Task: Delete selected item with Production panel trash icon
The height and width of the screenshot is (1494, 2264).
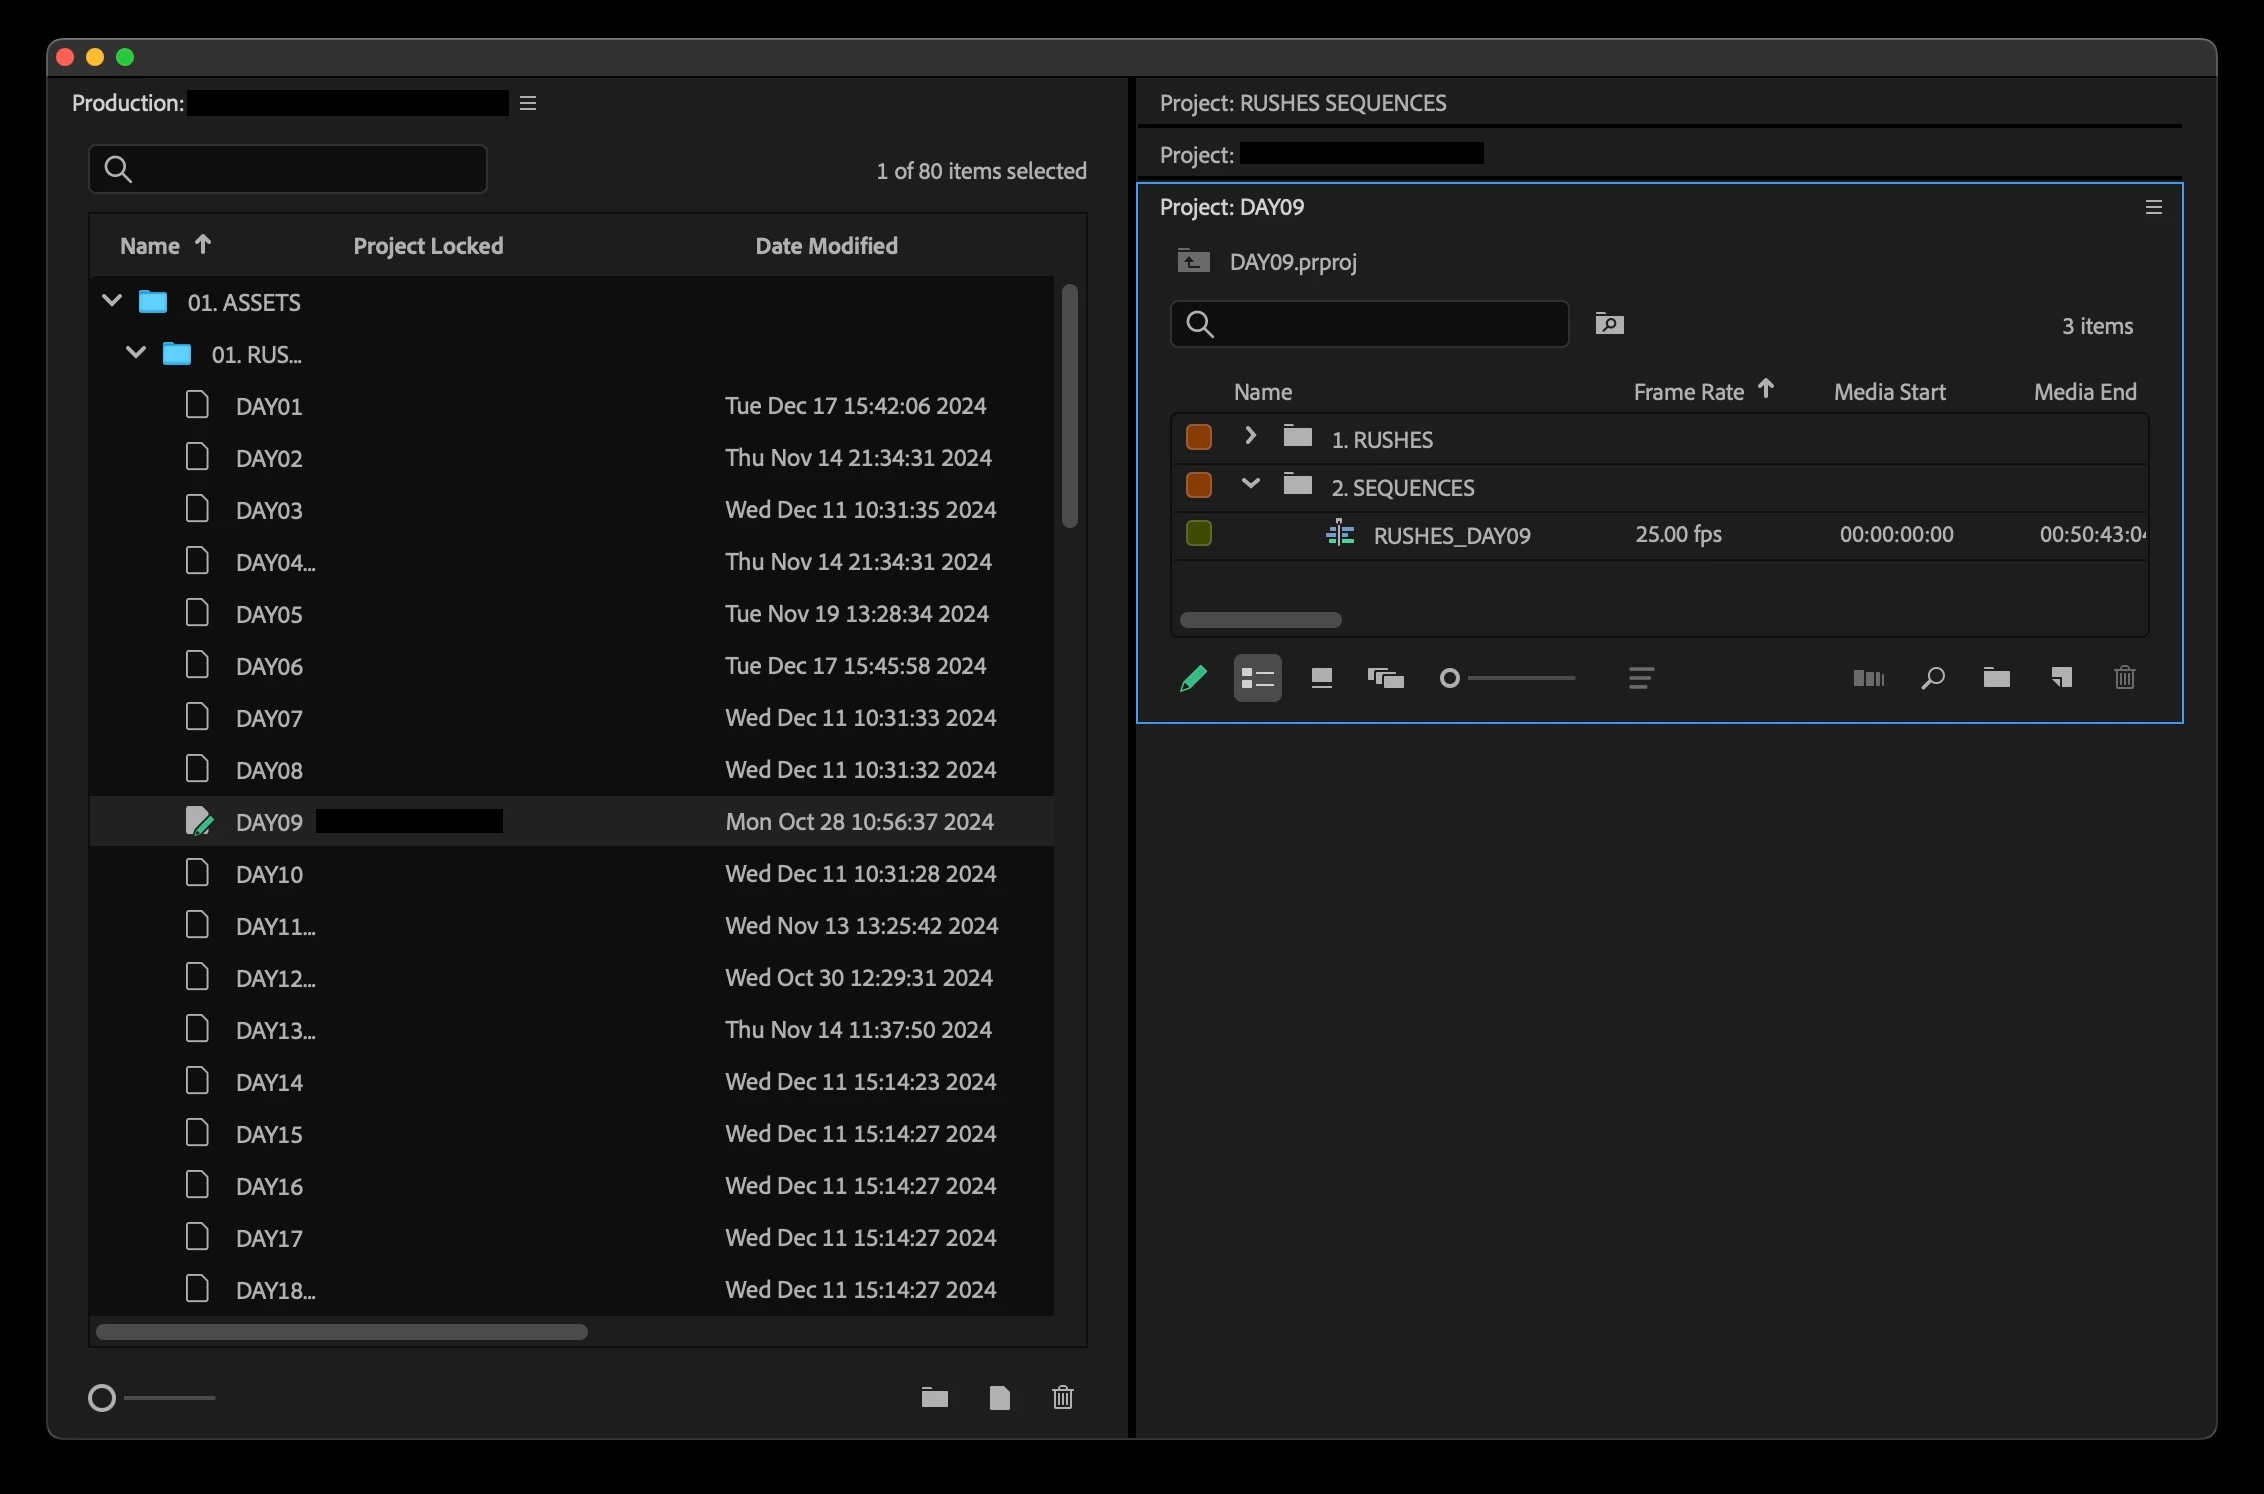Action: [x=1063, y=1398]
